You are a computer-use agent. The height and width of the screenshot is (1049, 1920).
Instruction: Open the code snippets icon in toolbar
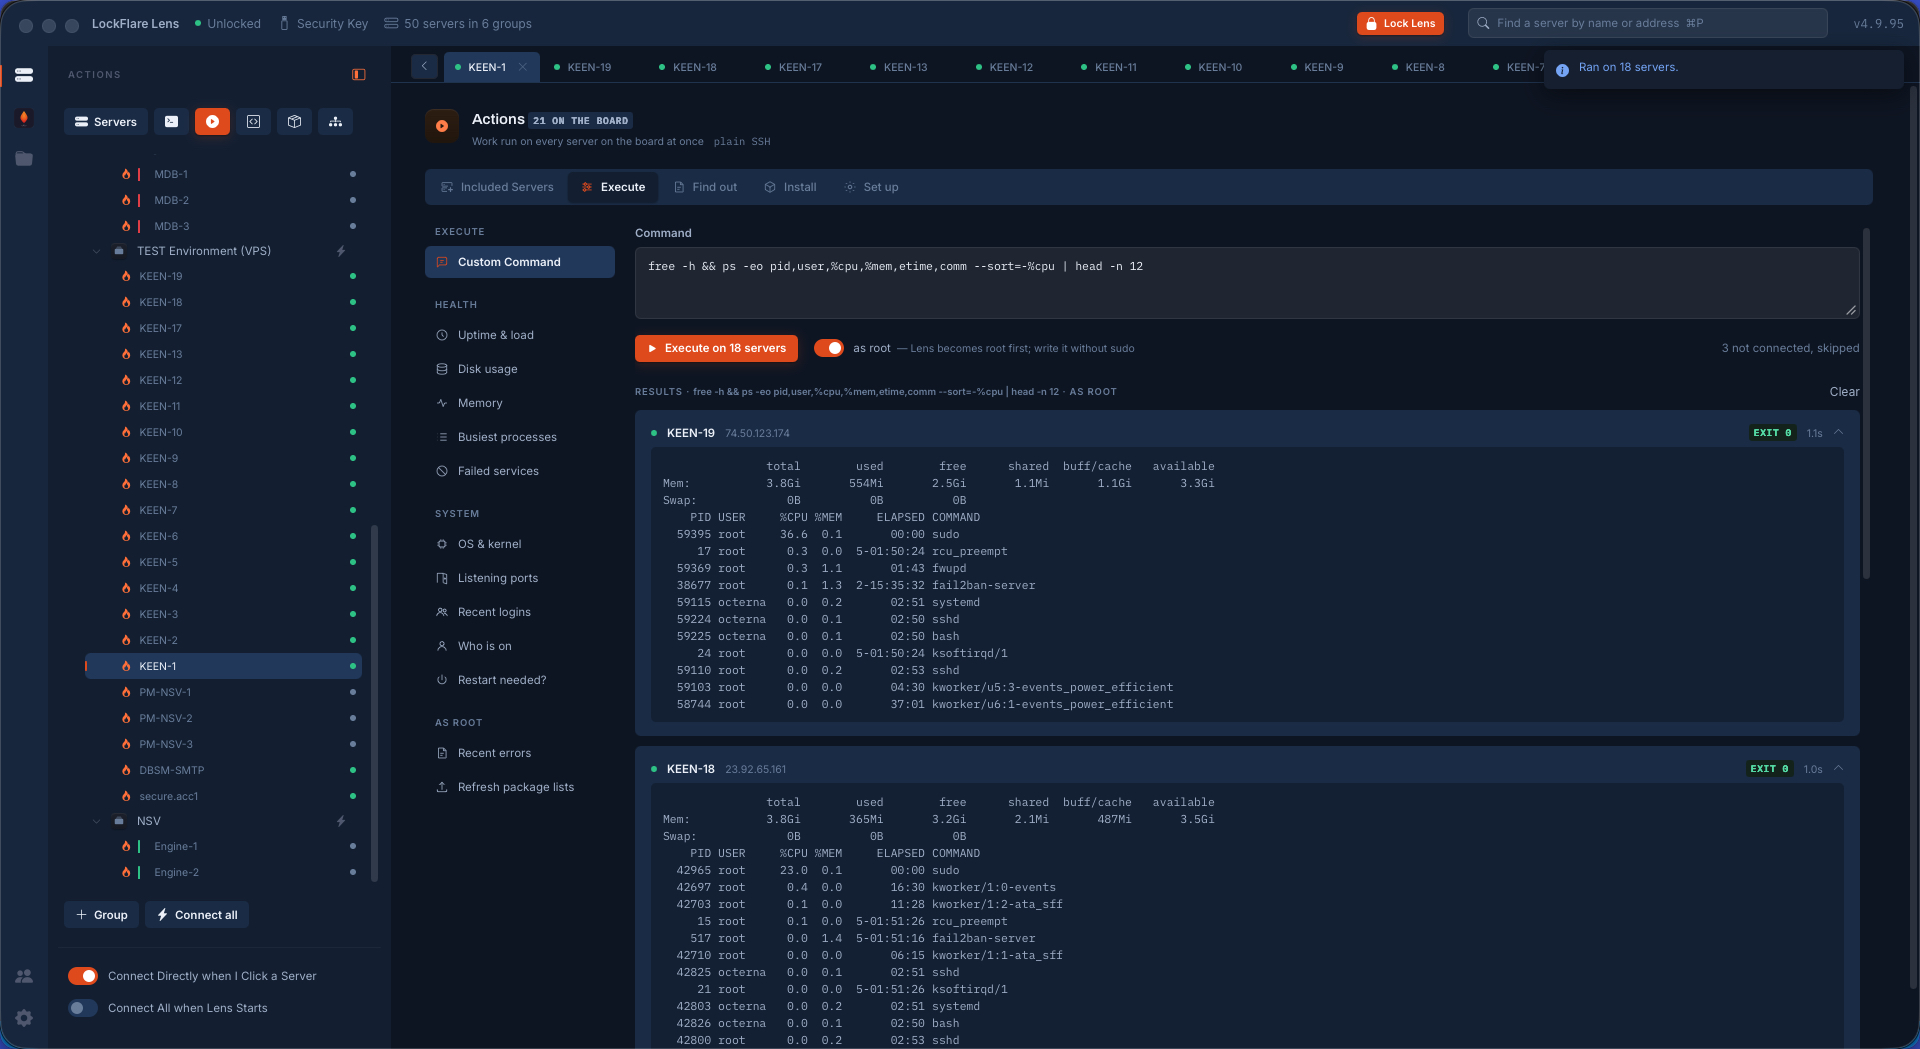tap(253, 122)
